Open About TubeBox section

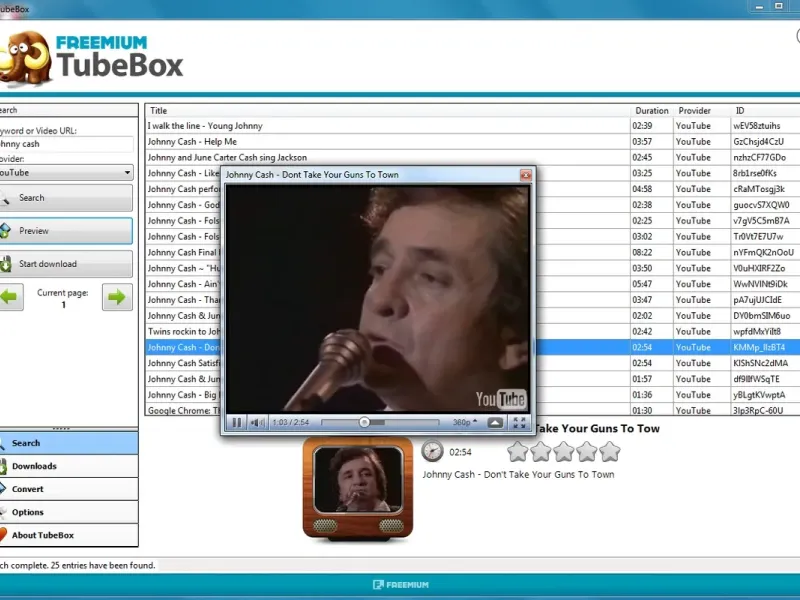tap(68, 535)
